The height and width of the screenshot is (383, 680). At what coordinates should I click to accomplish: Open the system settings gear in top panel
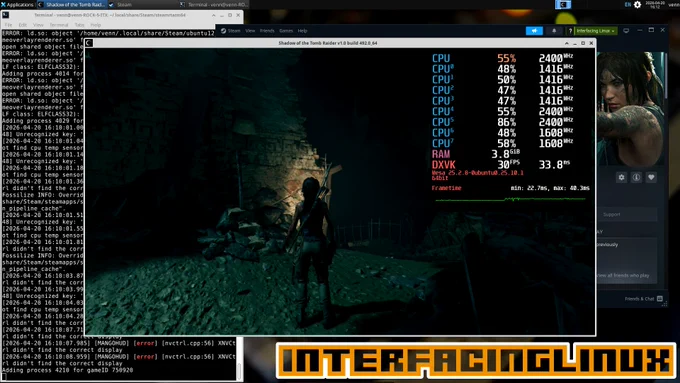coord(637,4)
